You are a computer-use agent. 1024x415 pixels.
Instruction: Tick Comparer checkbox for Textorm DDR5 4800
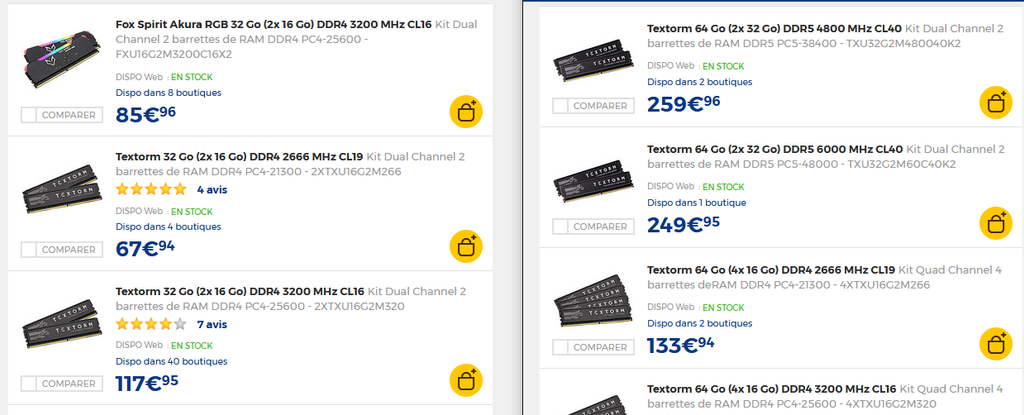[560, 106]
